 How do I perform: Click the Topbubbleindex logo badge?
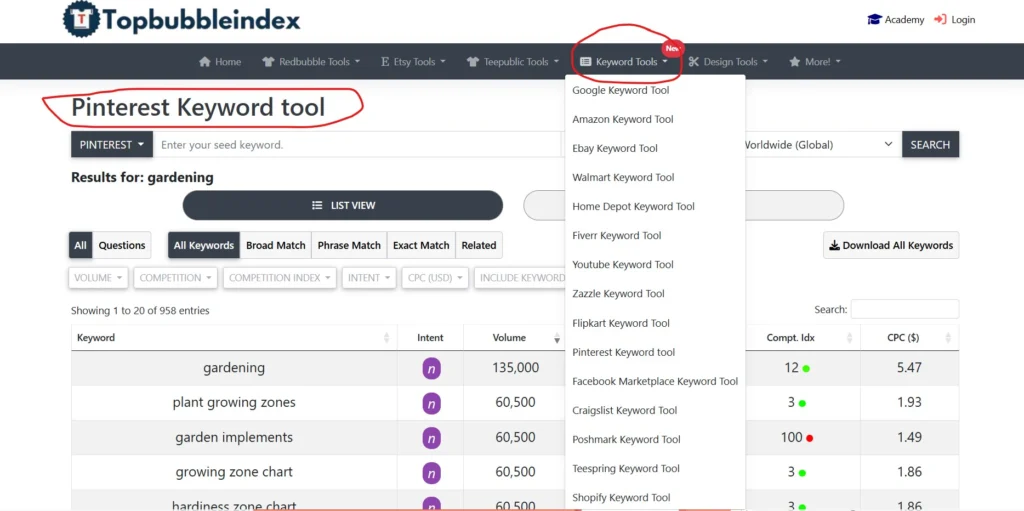pyautogui.click(x=82, y=20)
